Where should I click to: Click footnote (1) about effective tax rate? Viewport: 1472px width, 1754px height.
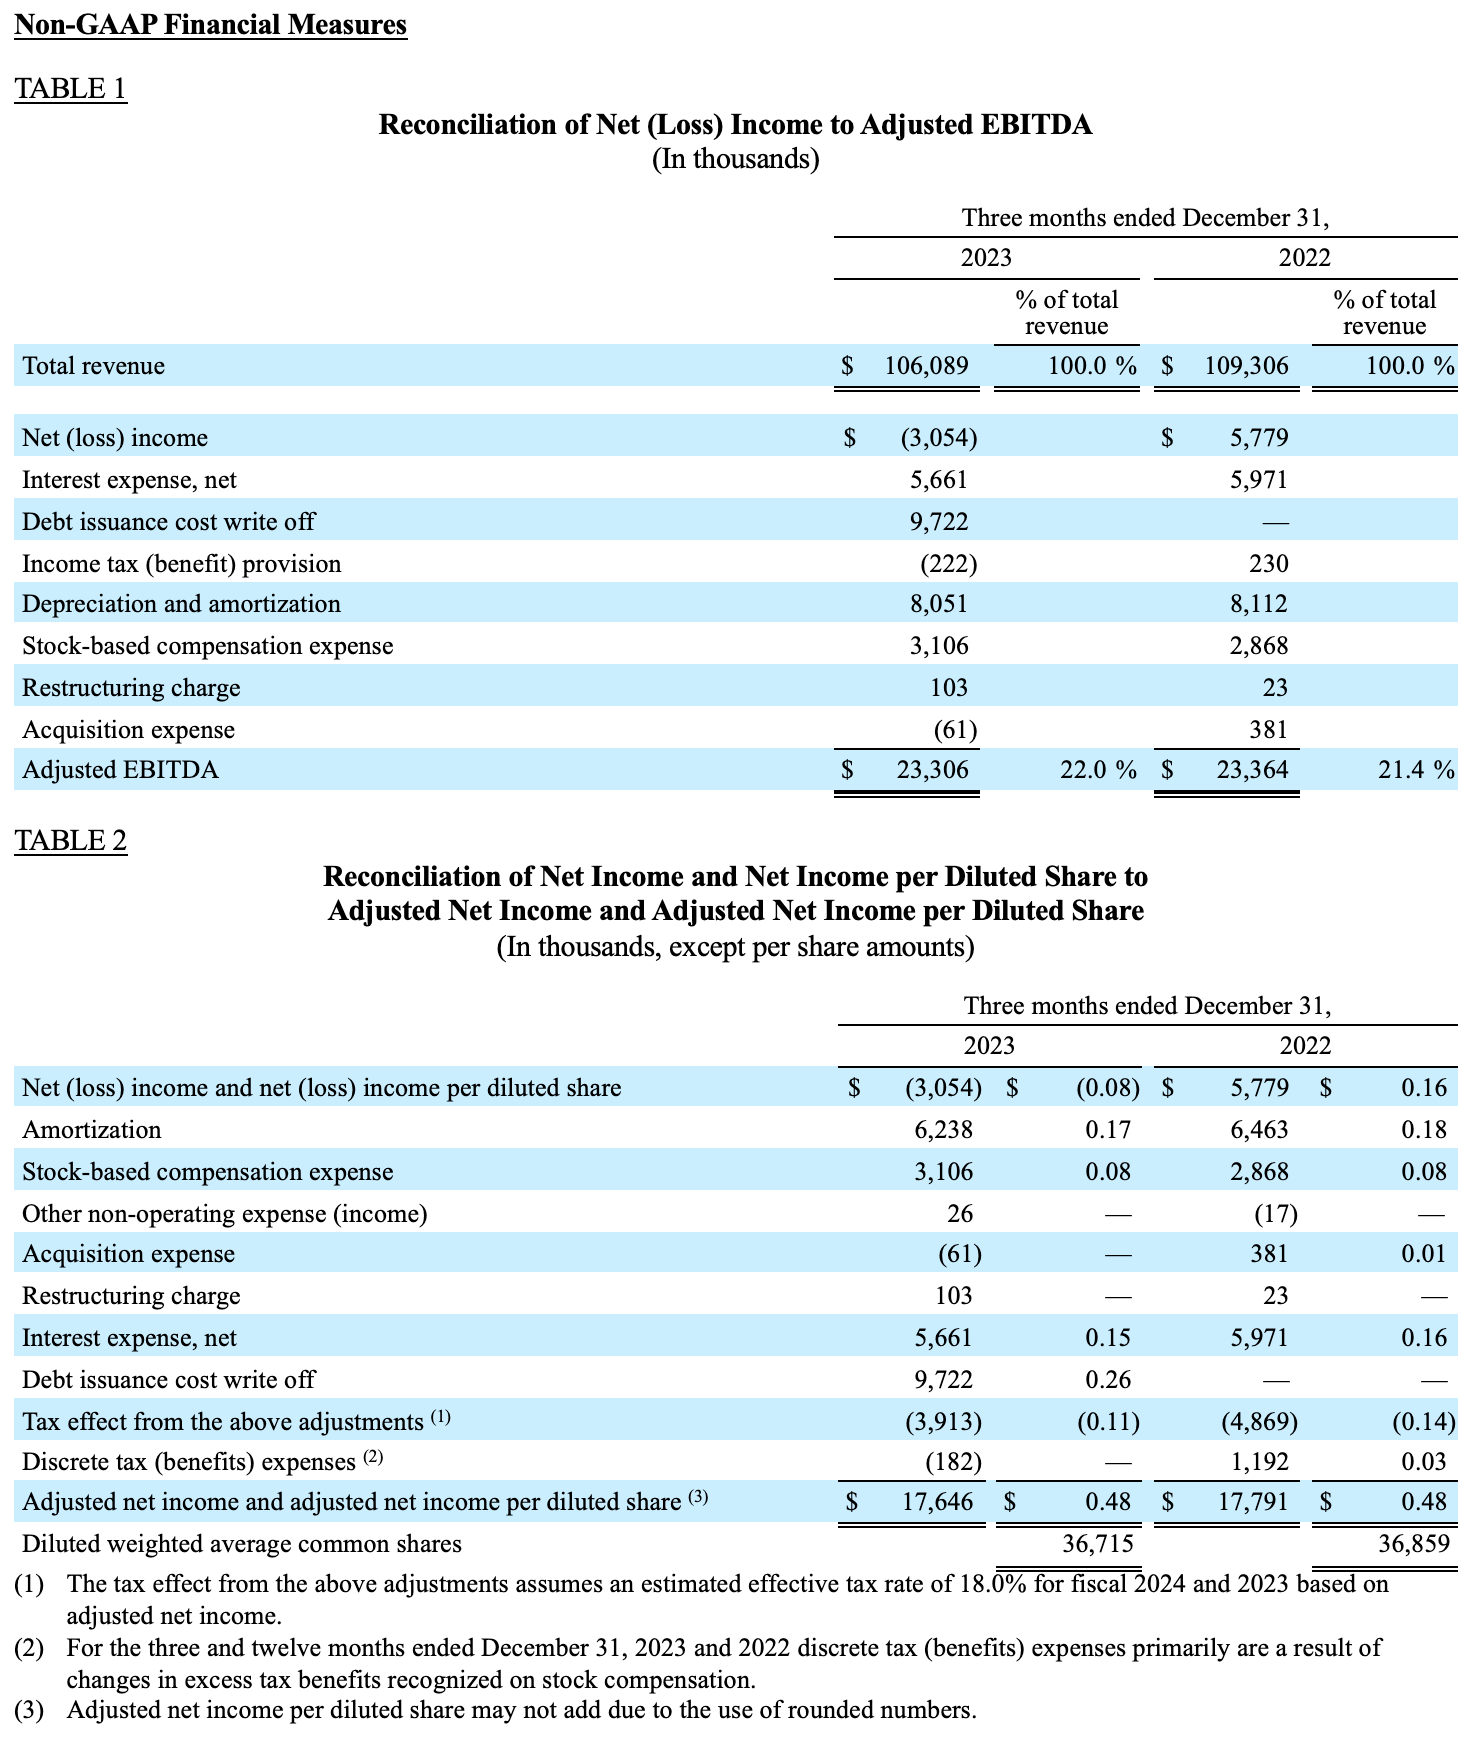[x=702, y=1600]
